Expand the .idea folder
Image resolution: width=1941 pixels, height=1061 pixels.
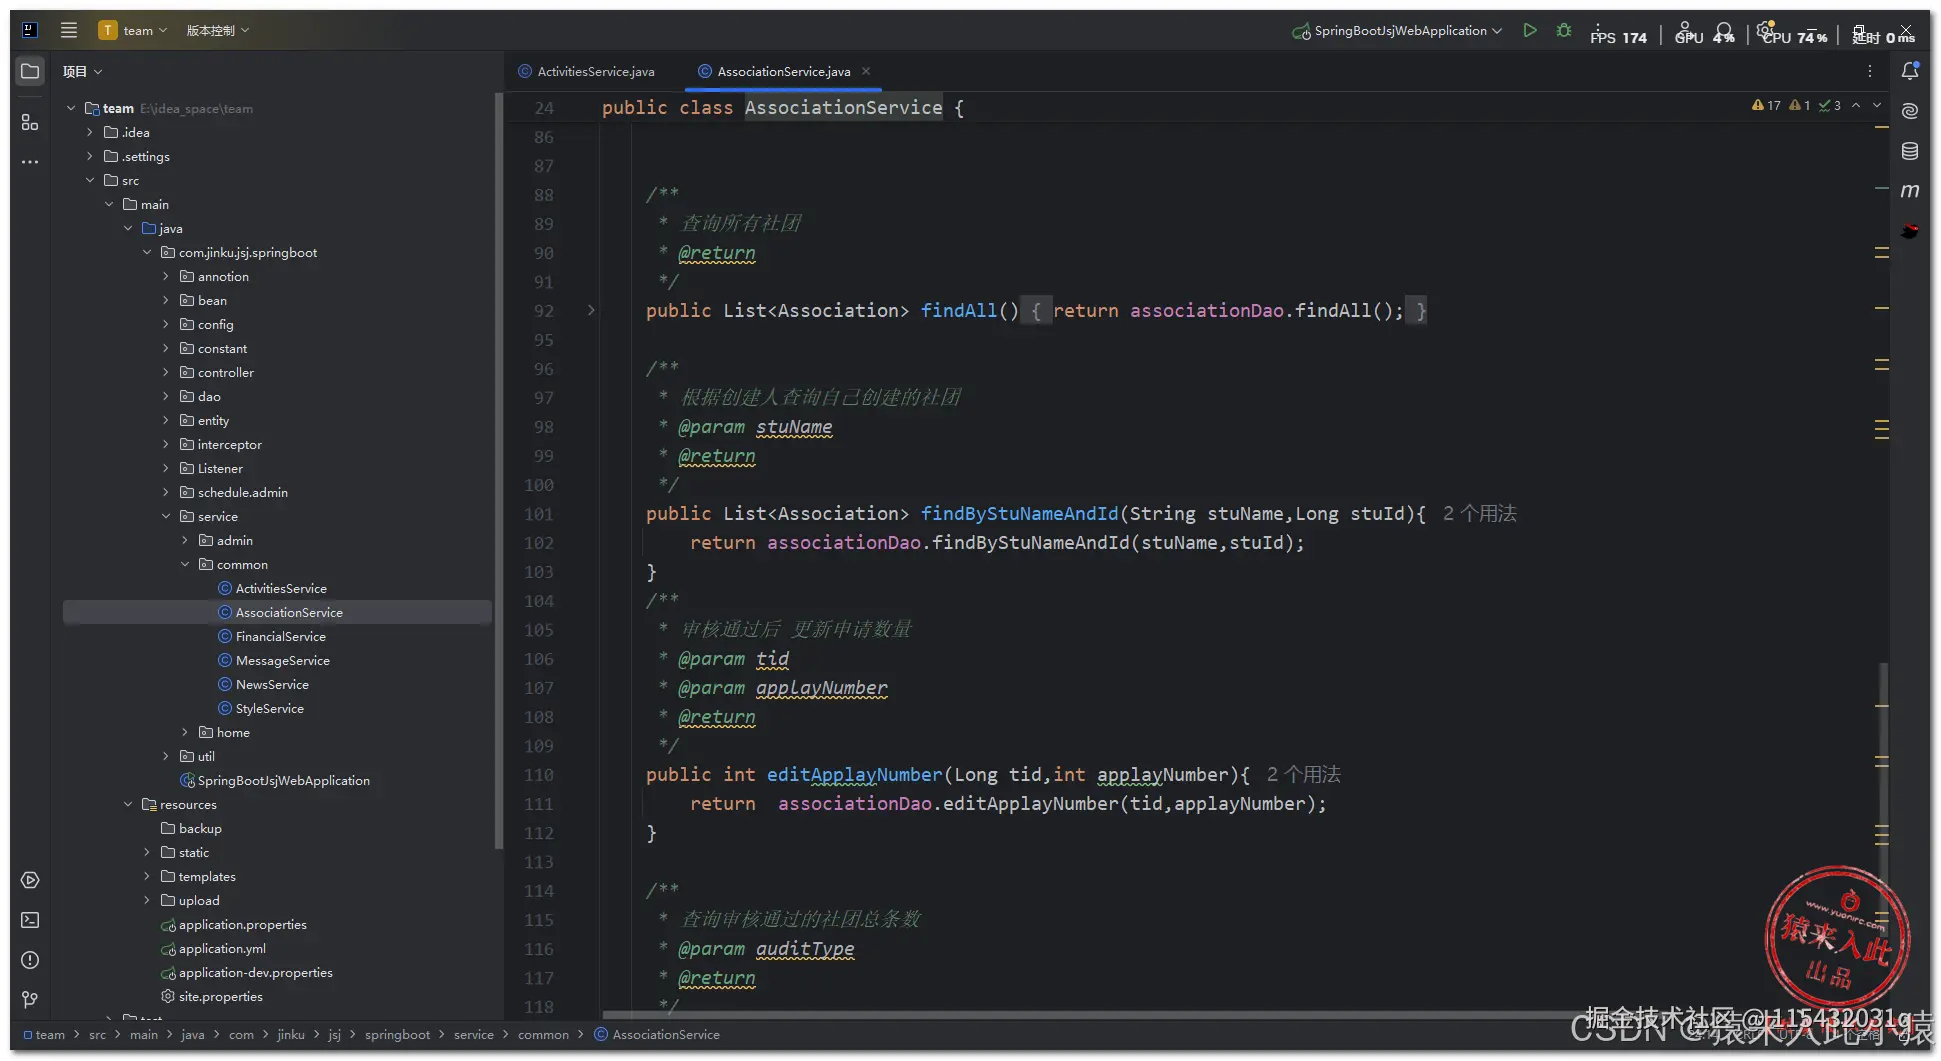[90, 132]
